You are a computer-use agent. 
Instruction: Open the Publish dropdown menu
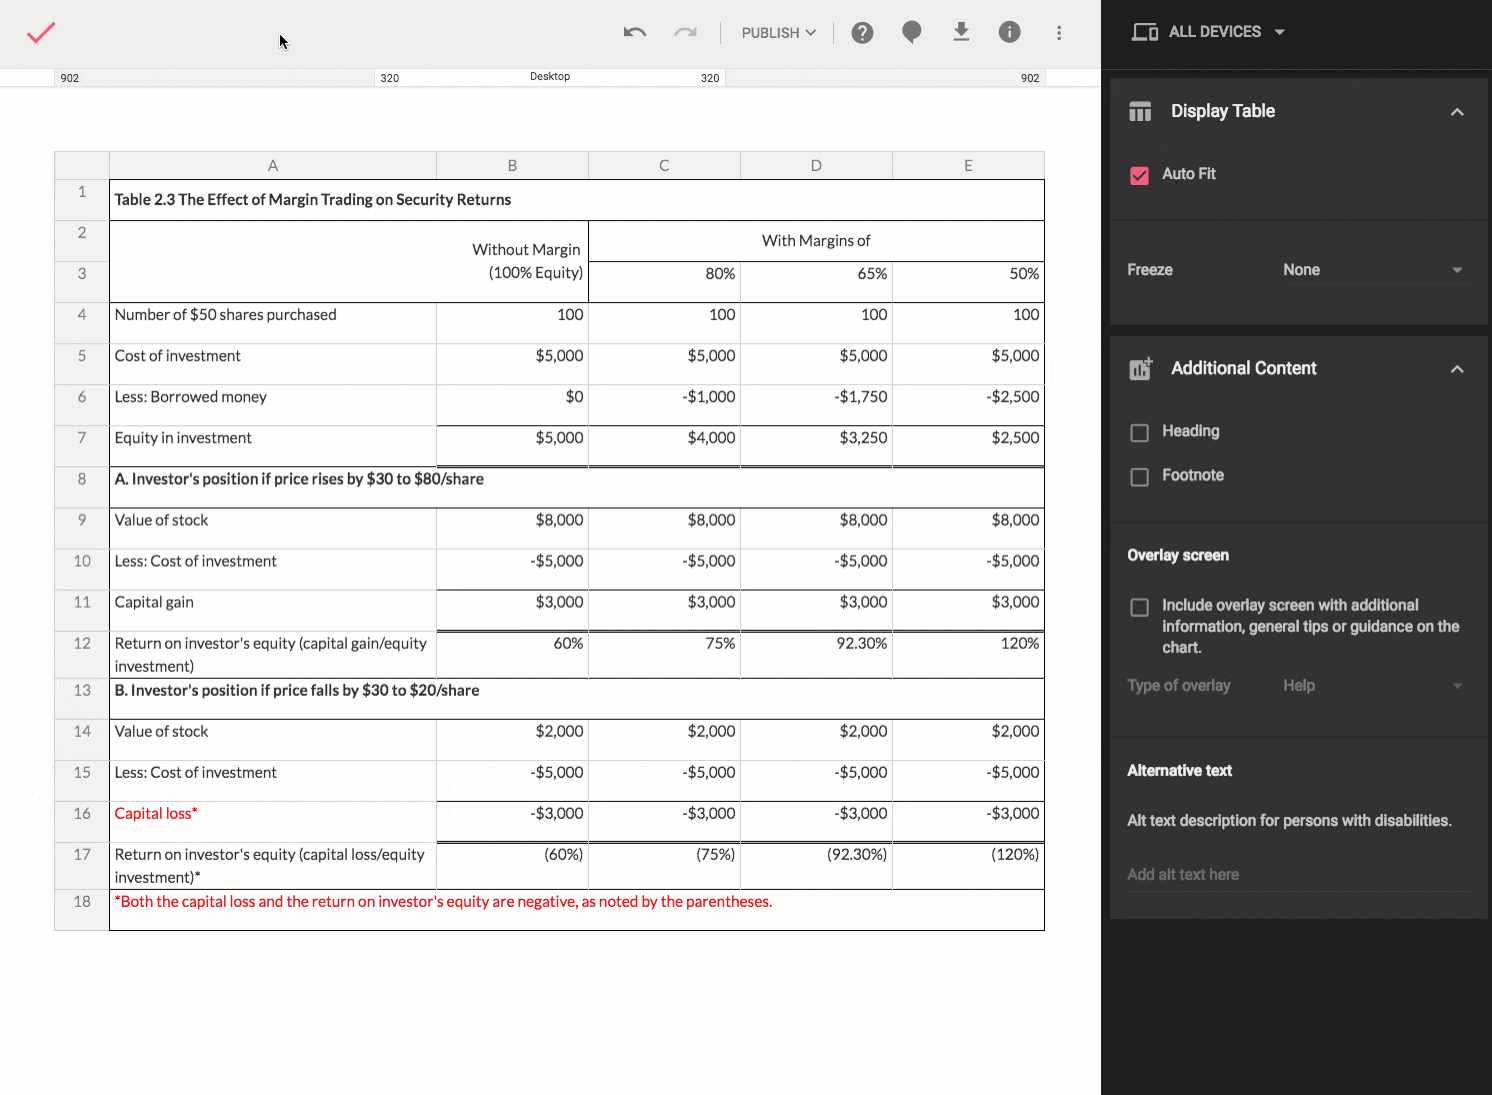pos(778,33)
